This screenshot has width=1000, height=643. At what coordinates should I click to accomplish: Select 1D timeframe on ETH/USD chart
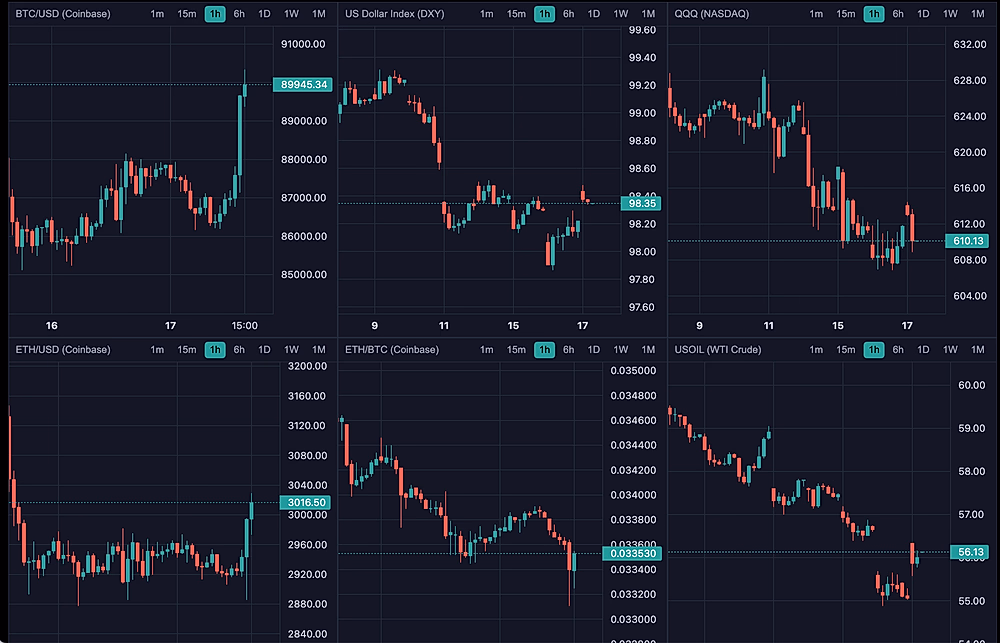264,349
